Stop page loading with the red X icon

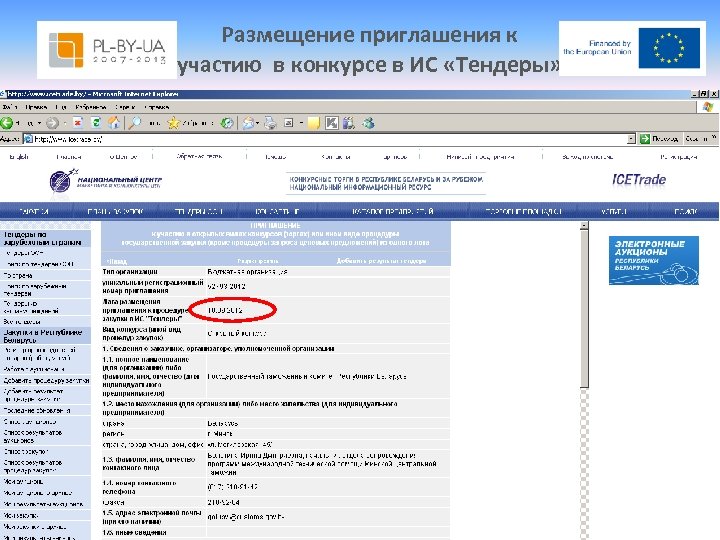78,123
